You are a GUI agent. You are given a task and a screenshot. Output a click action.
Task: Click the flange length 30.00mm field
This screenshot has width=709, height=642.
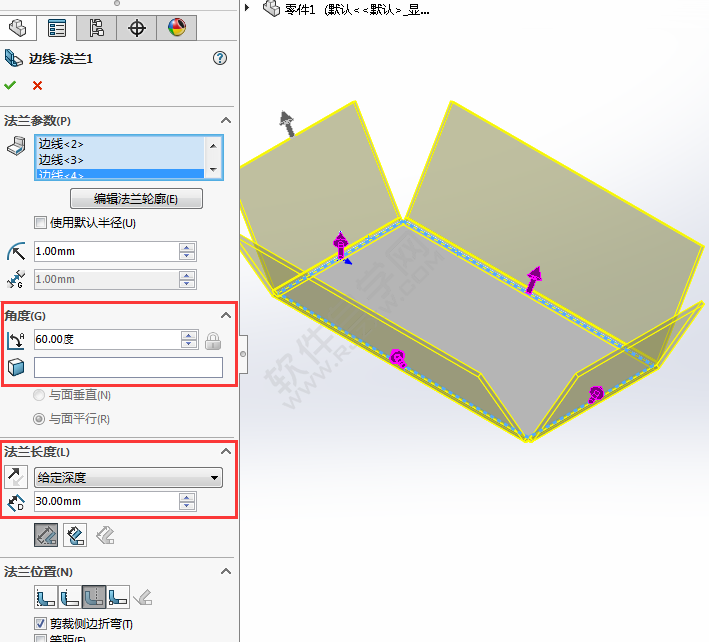(x=106, y=501)
